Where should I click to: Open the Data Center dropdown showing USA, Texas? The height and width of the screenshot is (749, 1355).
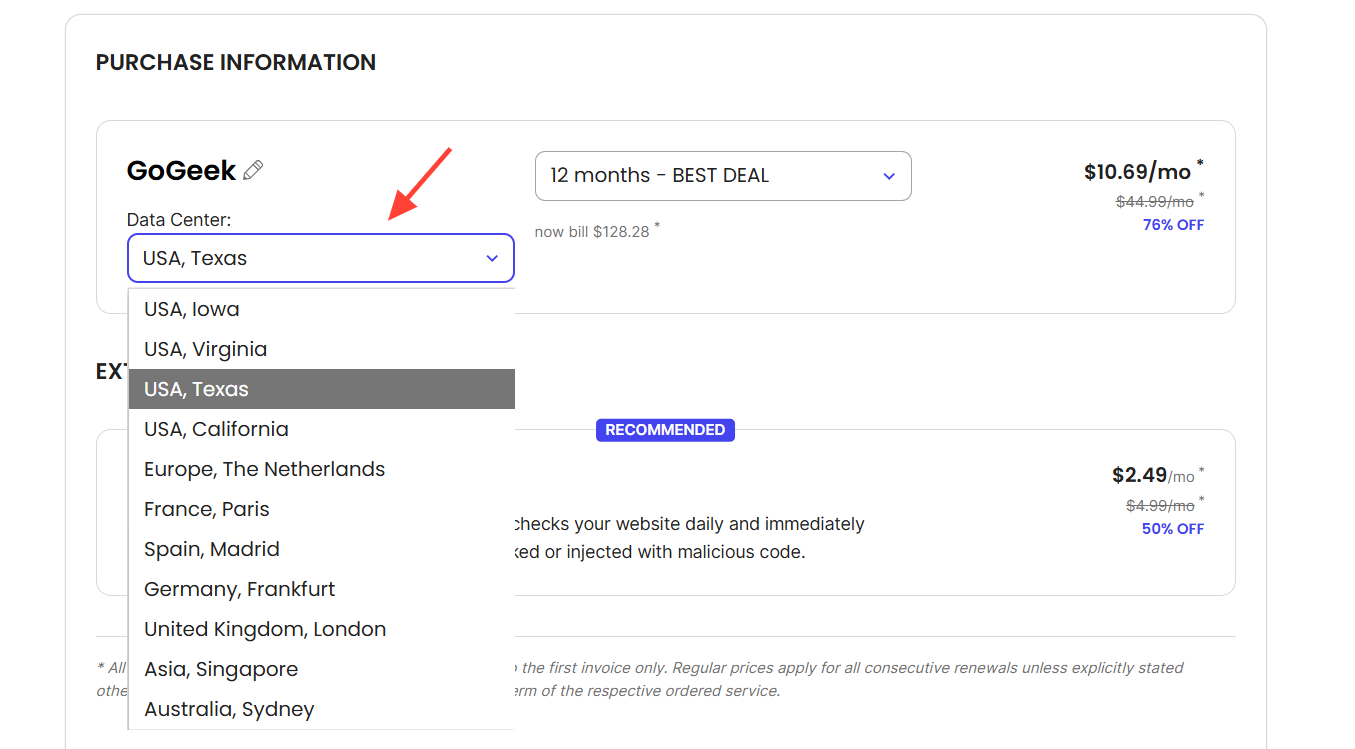[x=321, y=258]
